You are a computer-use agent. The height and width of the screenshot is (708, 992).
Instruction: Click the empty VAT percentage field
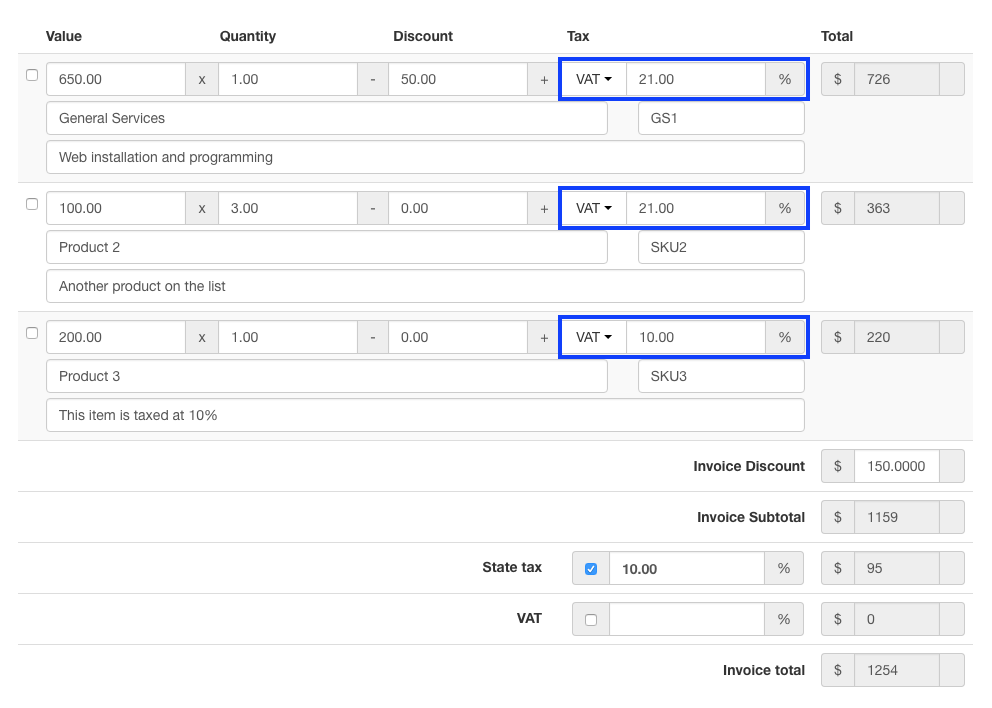[x=686, y=619]
